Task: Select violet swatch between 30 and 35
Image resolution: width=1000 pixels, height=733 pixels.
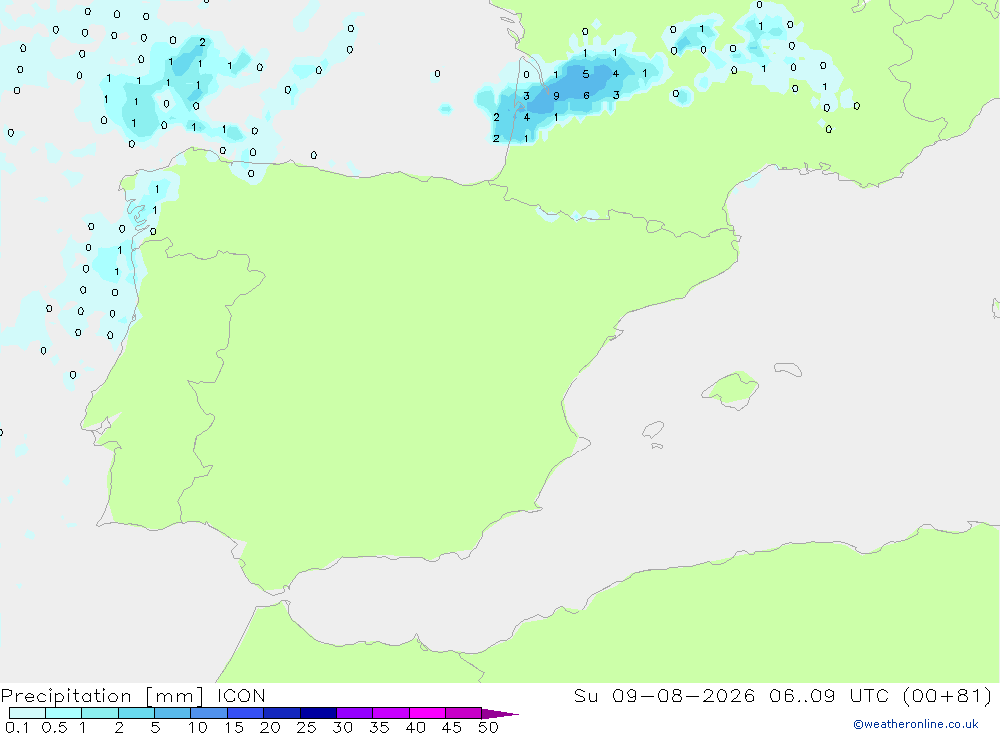Action: tap(355, 713)
